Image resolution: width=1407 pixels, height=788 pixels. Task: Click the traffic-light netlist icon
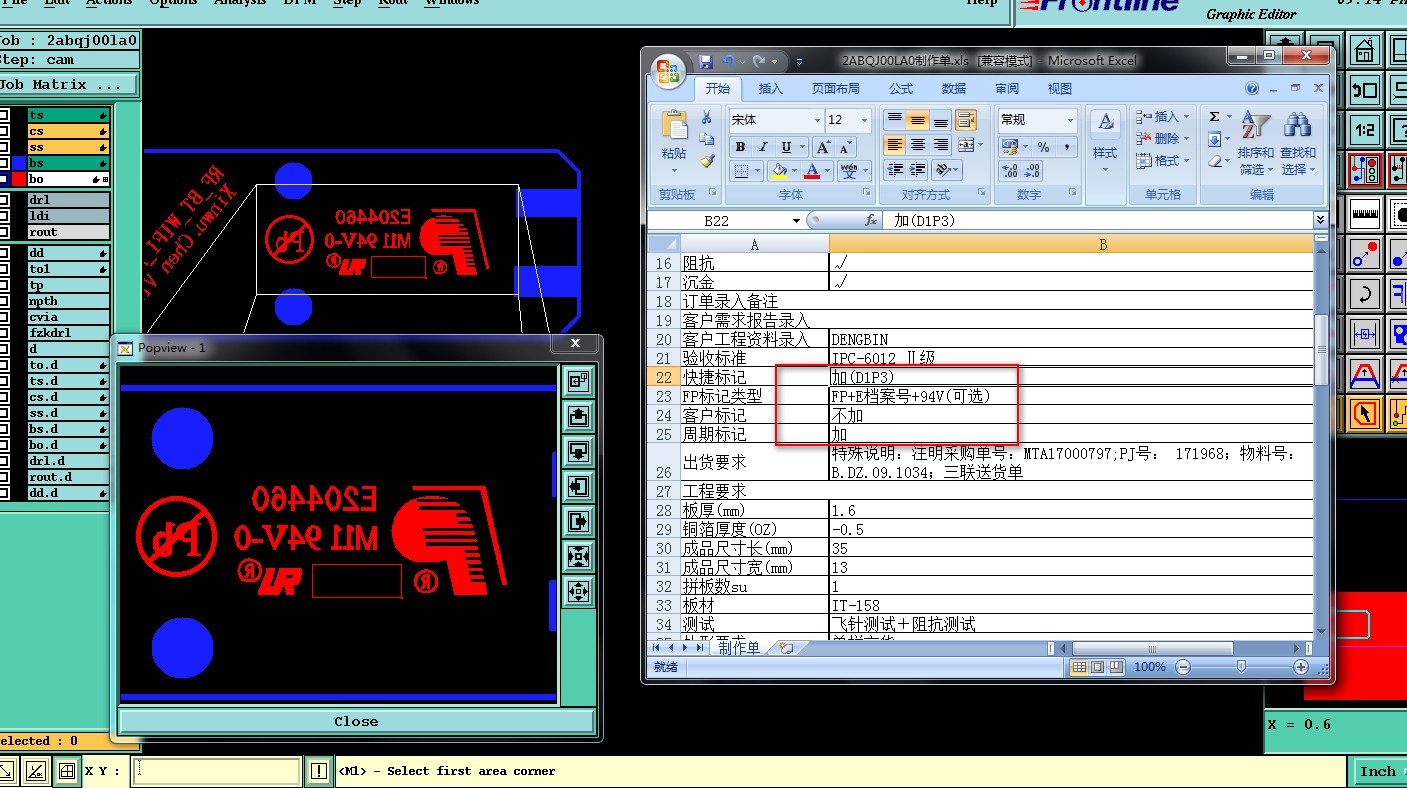[1365, 171]
